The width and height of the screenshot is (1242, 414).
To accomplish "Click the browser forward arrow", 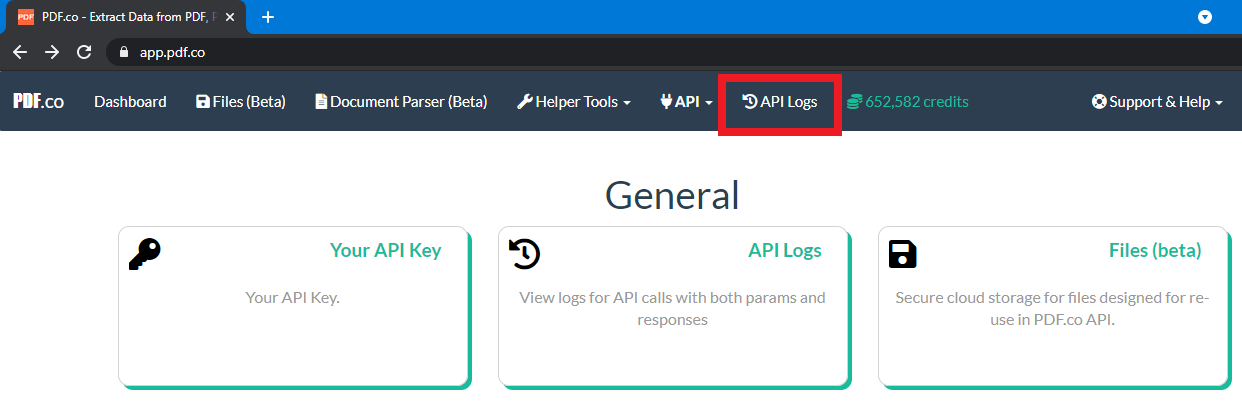I will click(52, 52).
